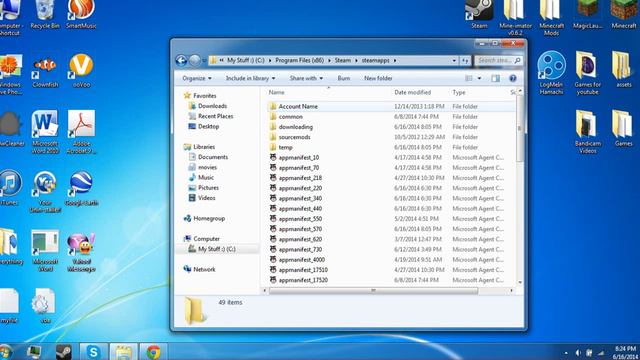Select Downloads in Favorites

coord(212,106)
